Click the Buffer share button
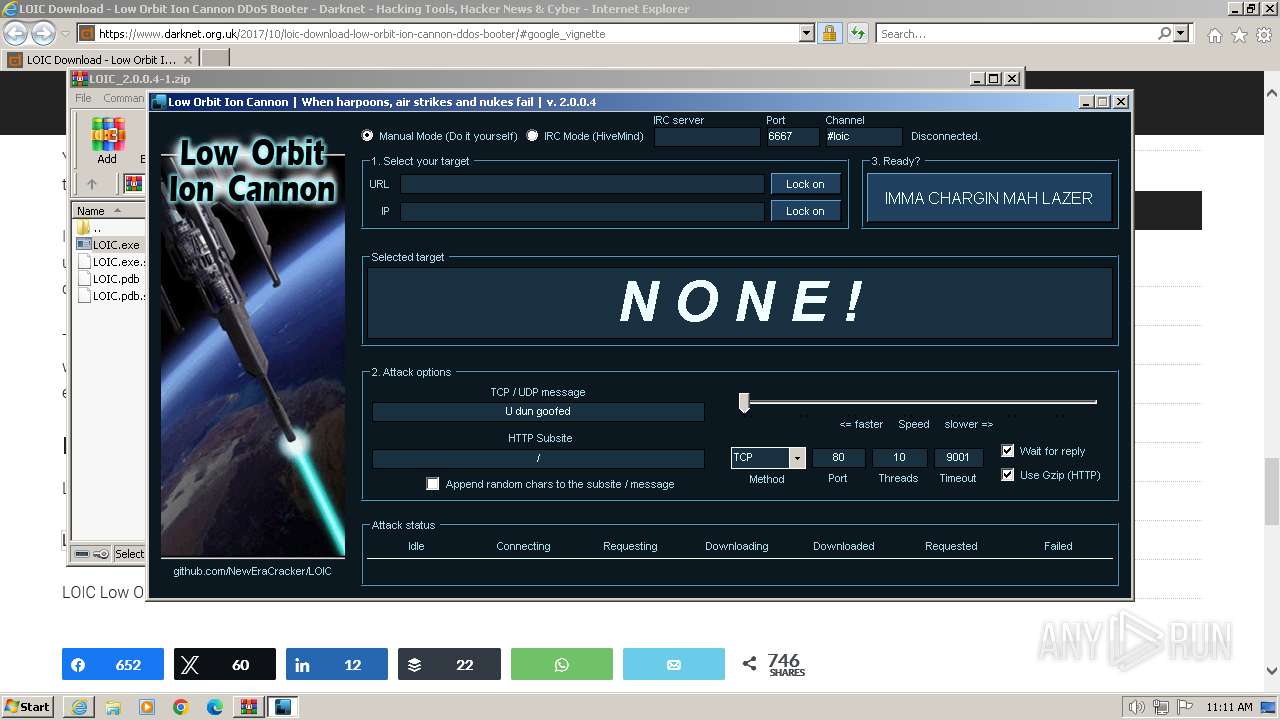 pyautogui.click(x=449, y=665)
